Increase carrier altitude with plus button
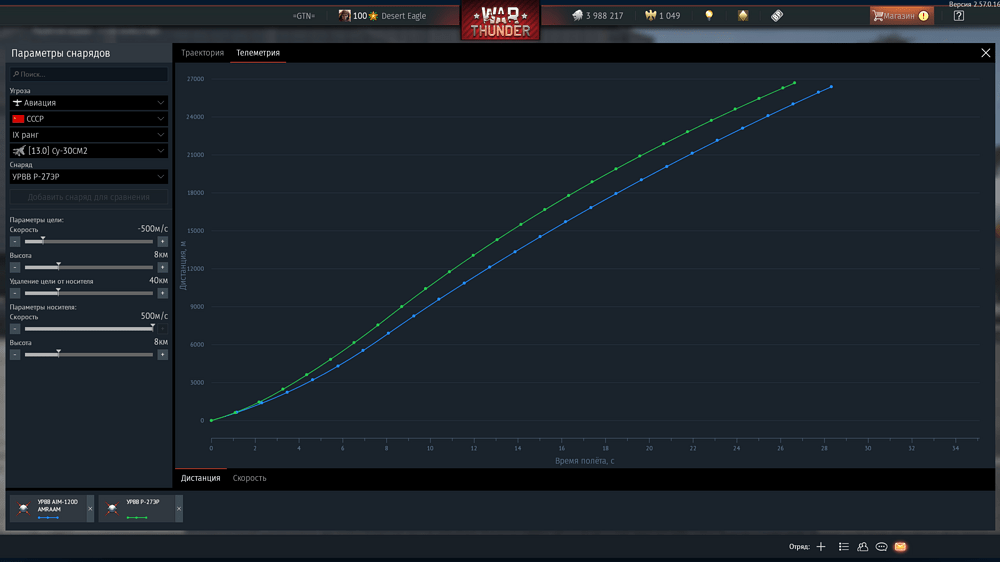The height and width of the screenshot is (562, 1000). tap(163, 355)
